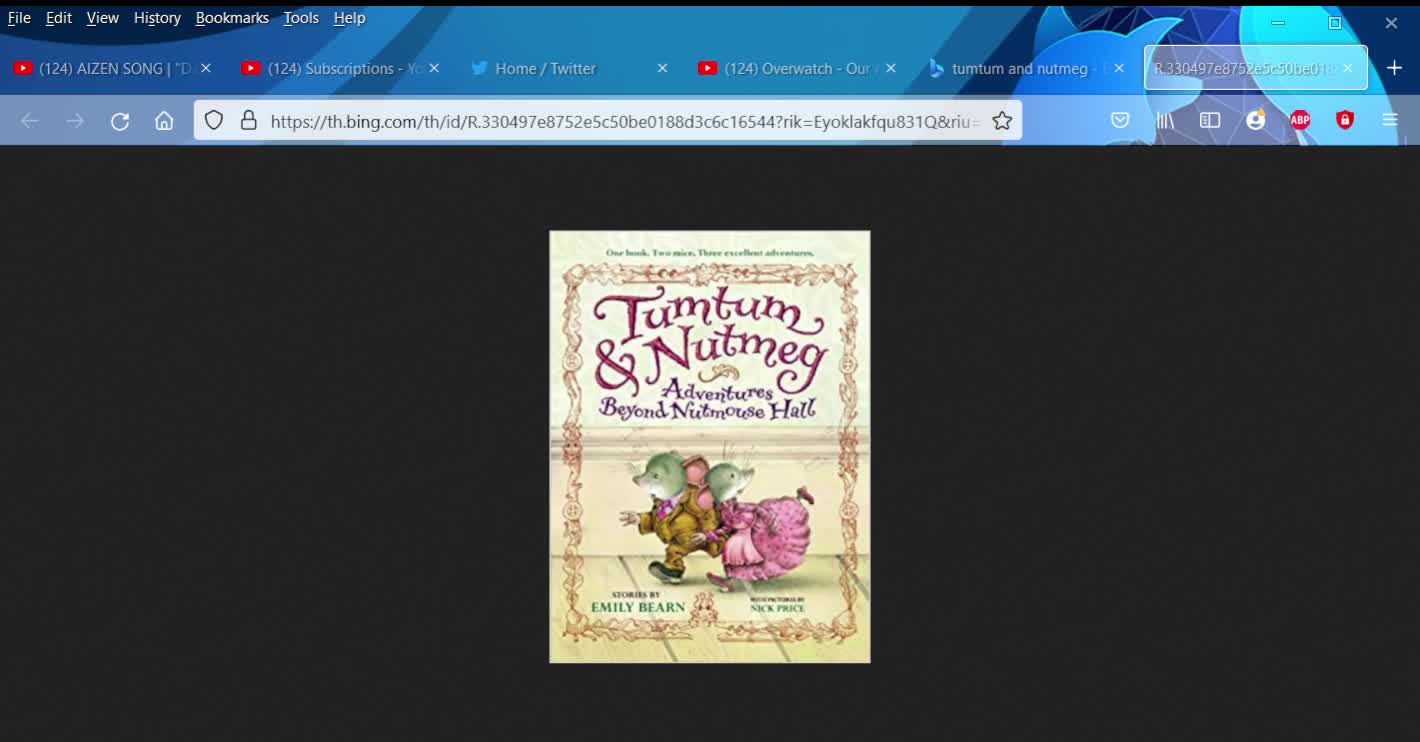Maximize the Firefox window
The width and height of the screenshot is (1420, 742).
(1334, 22)
